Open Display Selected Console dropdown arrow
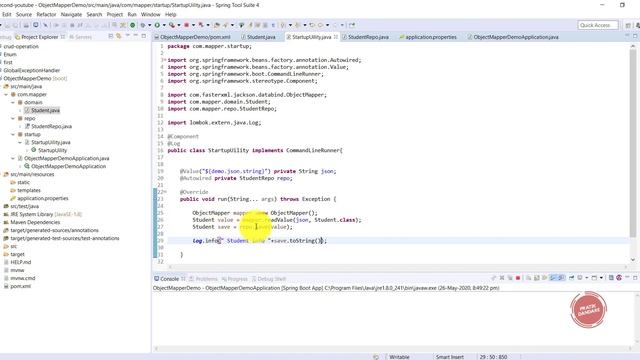 click(587, 278)
